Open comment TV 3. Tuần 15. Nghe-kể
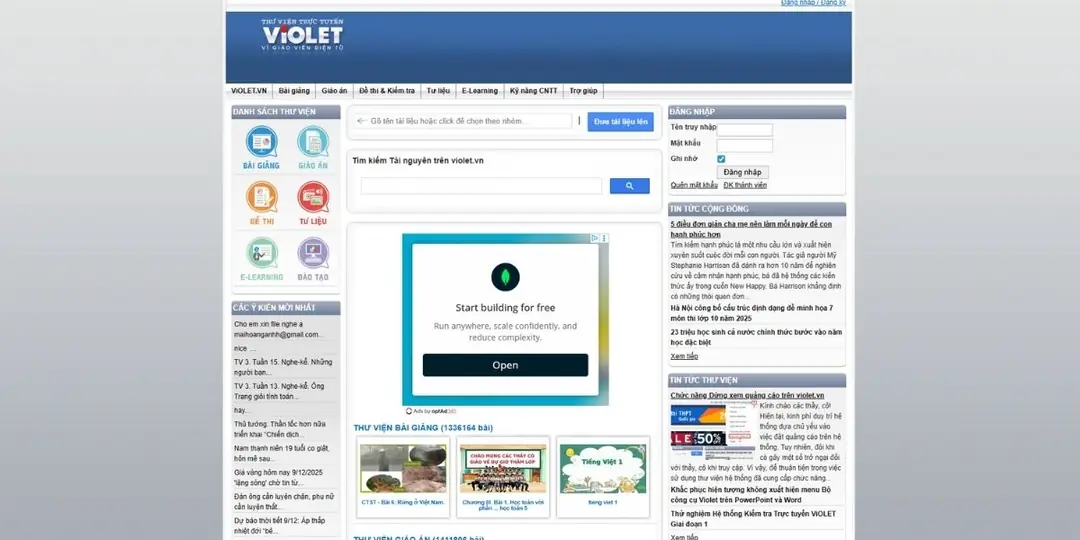Screen dimensions: 1080x540 [283, 367]
